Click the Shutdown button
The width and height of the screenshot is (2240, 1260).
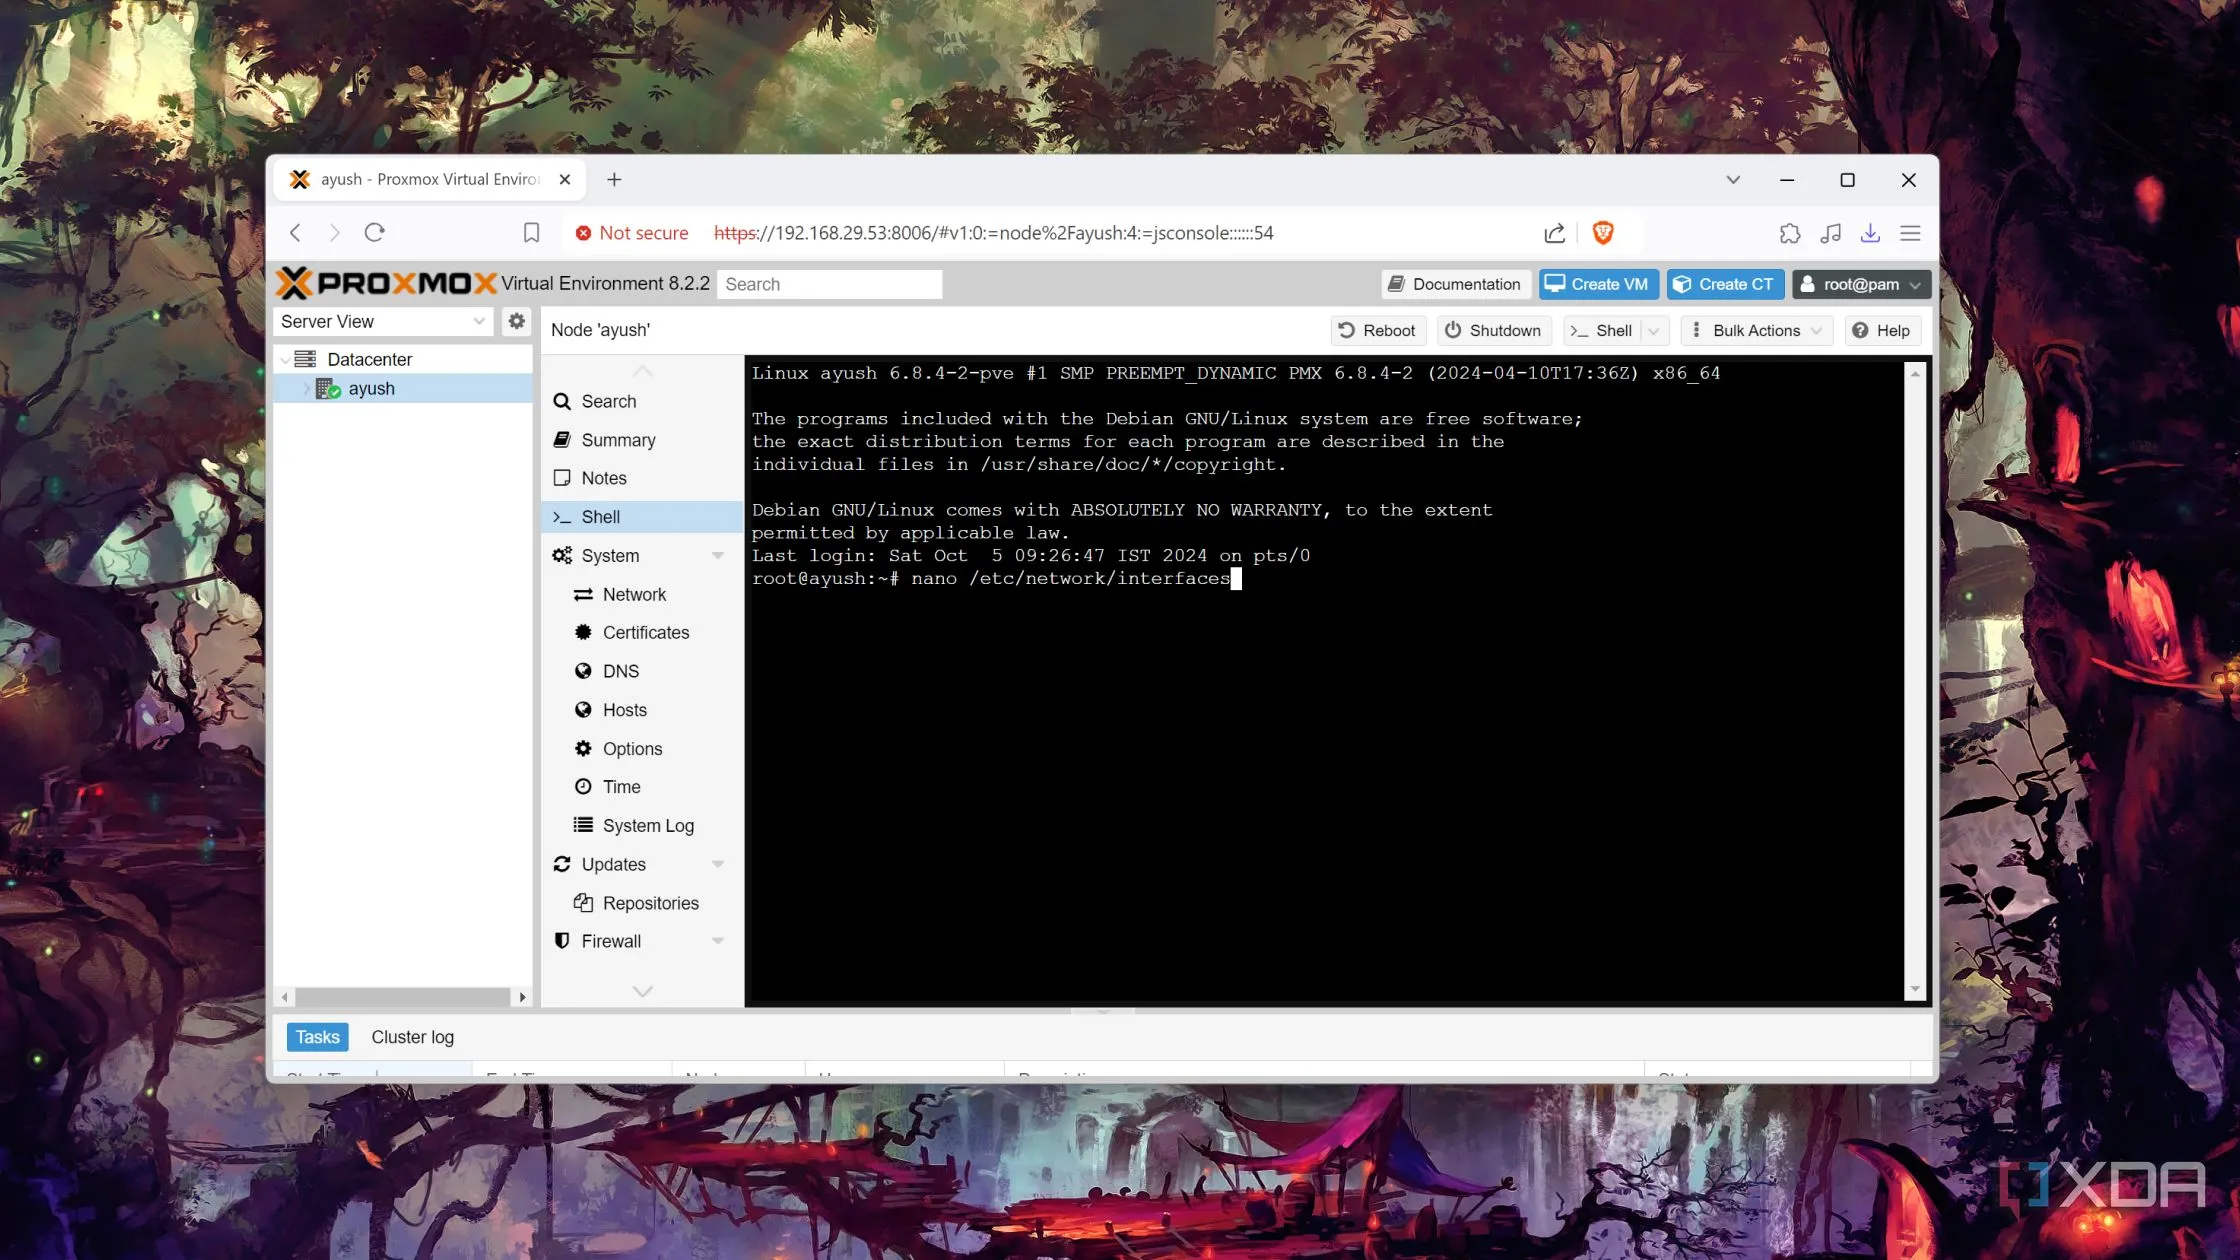[x=1494, y=331]
